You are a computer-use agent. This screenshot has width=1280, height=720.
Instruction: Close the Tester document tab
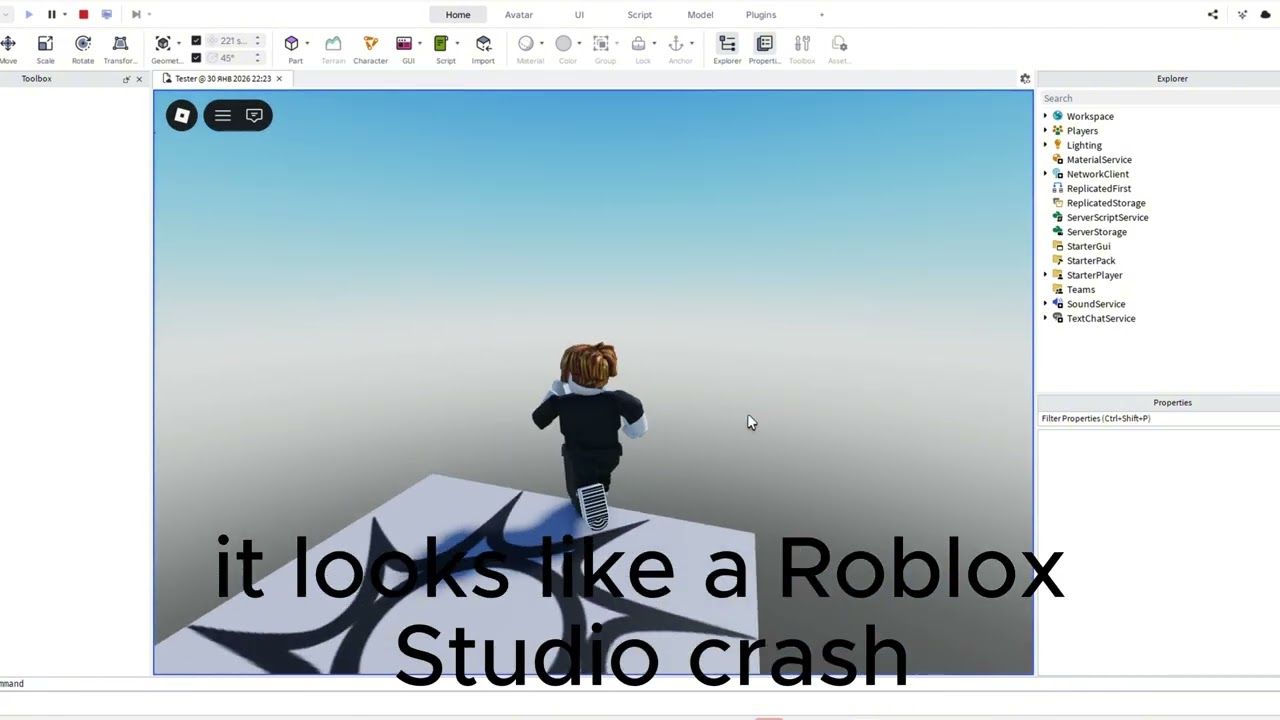pos(279,79)
